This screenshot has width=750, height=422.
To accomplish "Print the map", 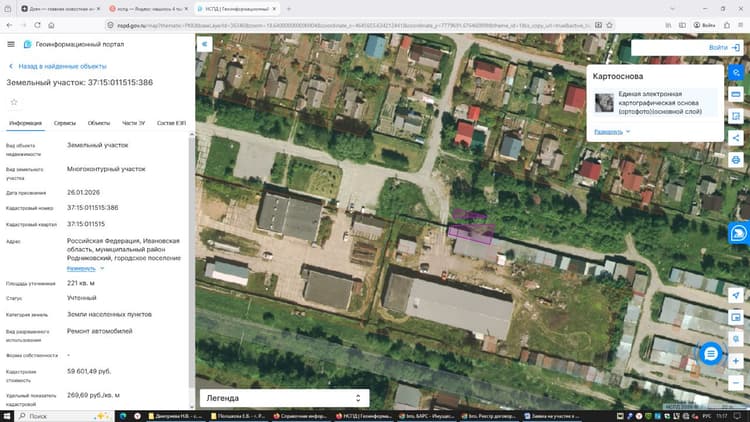I will pyautogui.click(x=736, y=160).
